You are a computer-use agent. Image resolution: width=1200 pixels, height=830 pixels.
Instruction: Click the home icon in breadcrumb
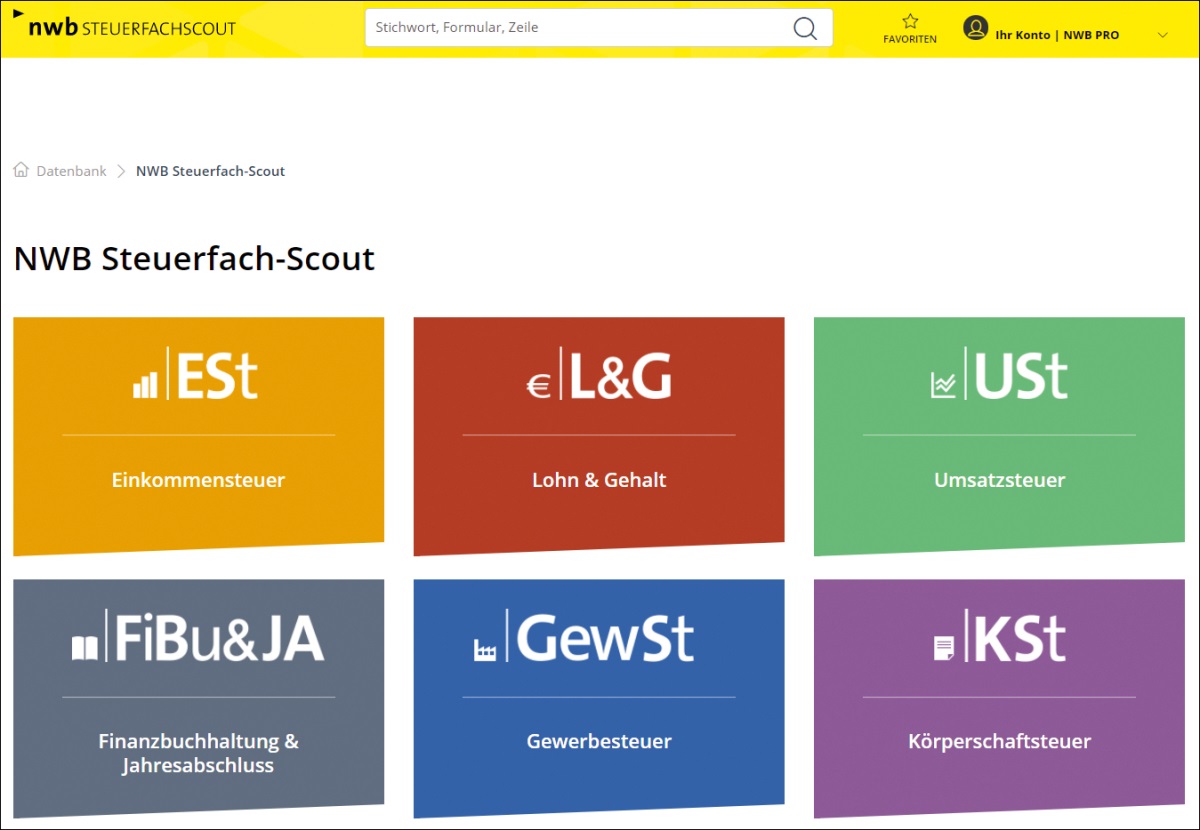click(21, 171)
